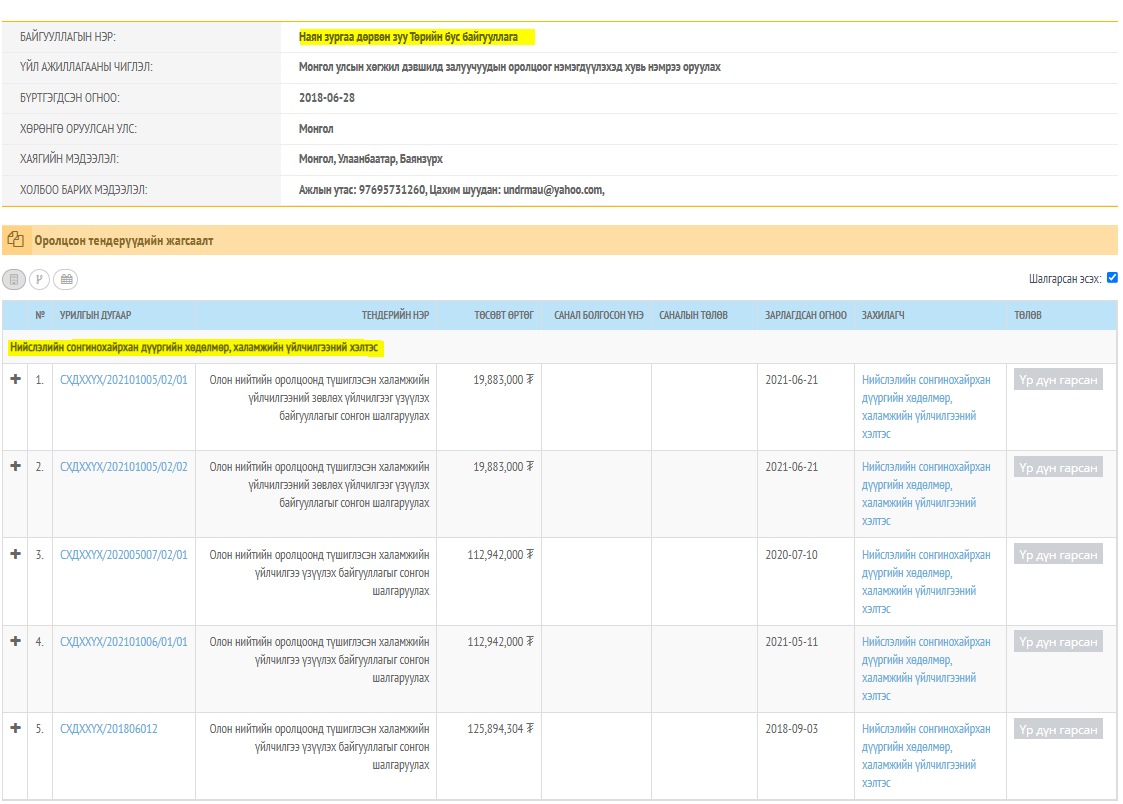
Task: Expand row 5 plus icon
Action: click(15, 728)
